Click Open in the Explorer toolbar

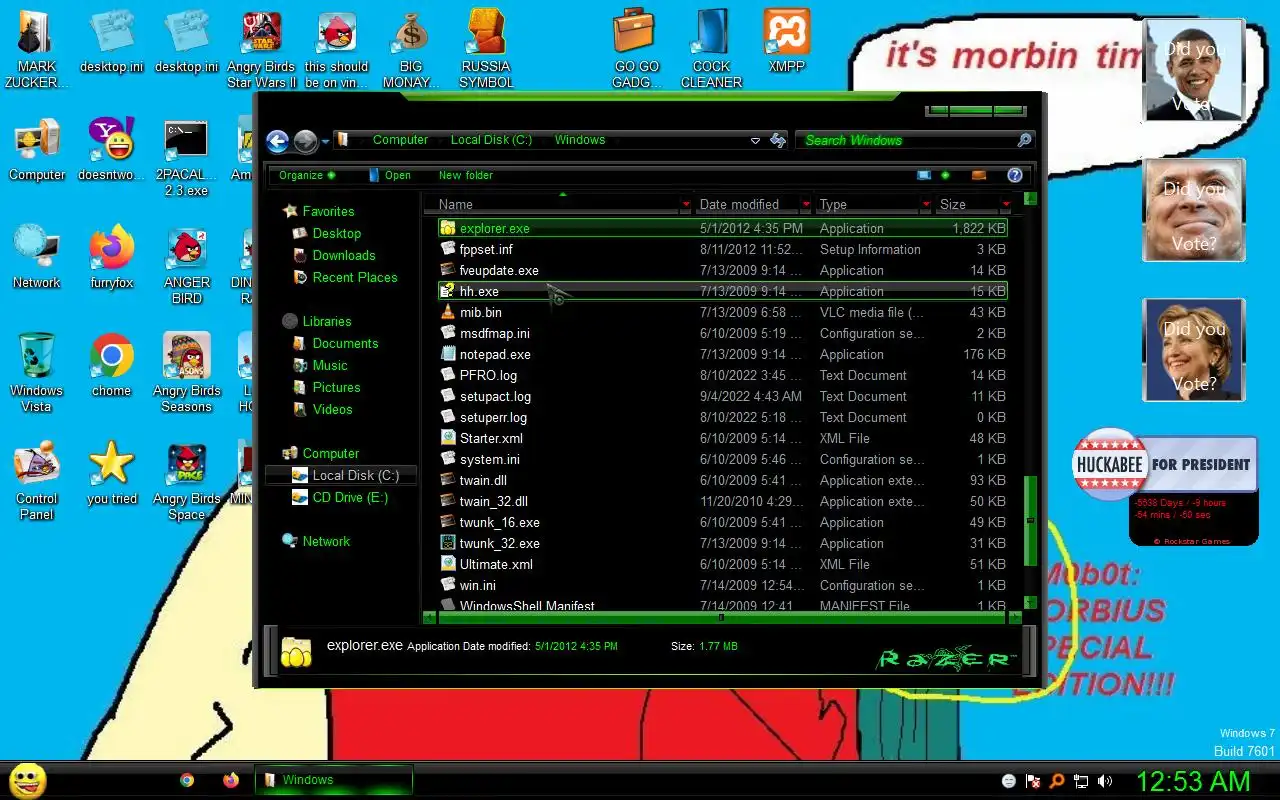389,175
